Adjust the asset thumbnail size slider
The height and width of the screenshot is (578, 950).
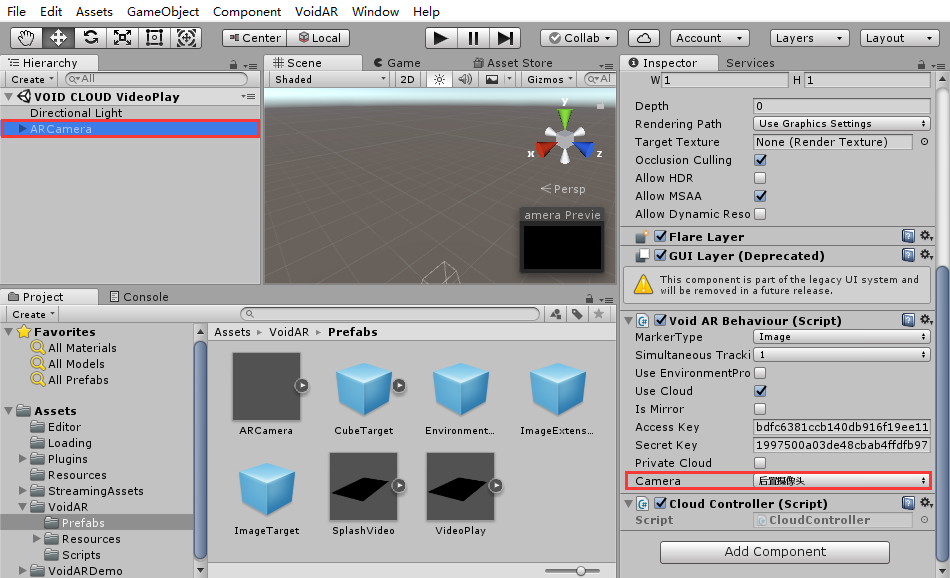[x=580, y=570]
